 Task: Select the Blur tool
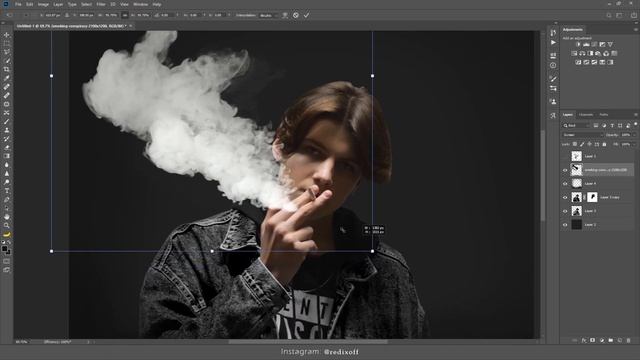point(7,165)
